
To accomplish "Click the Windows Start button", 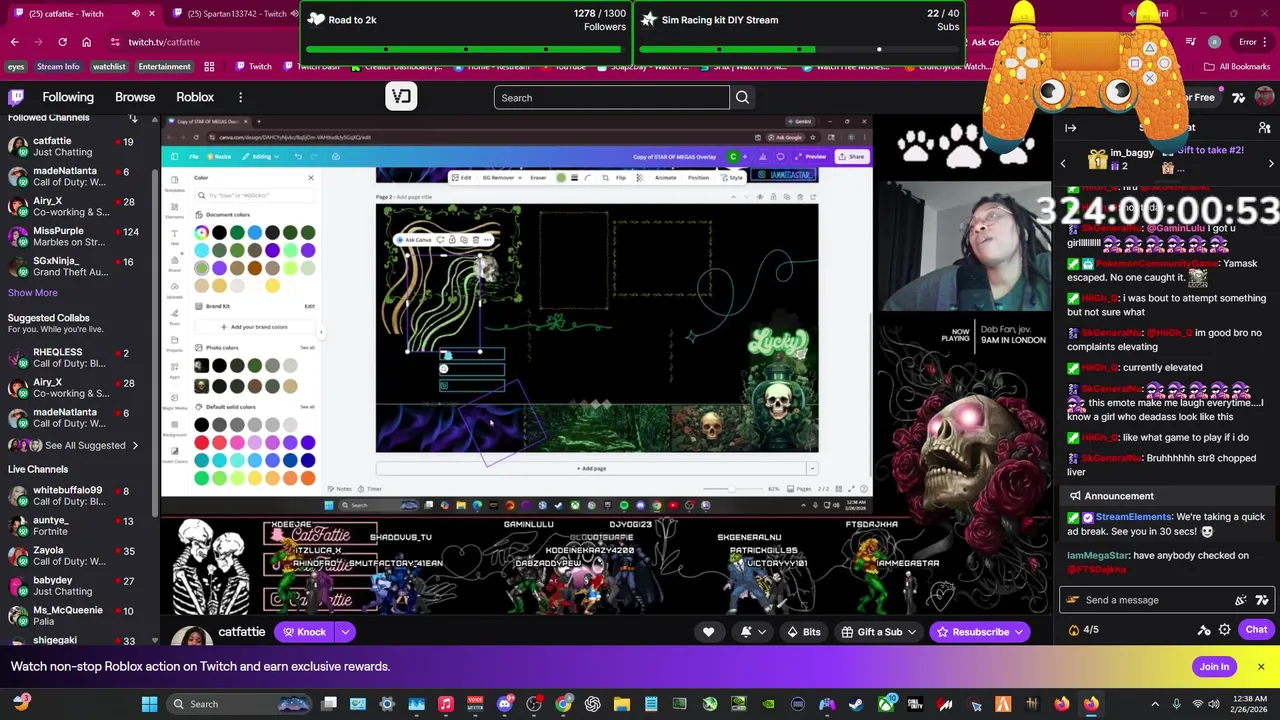I will coord(149,704).
